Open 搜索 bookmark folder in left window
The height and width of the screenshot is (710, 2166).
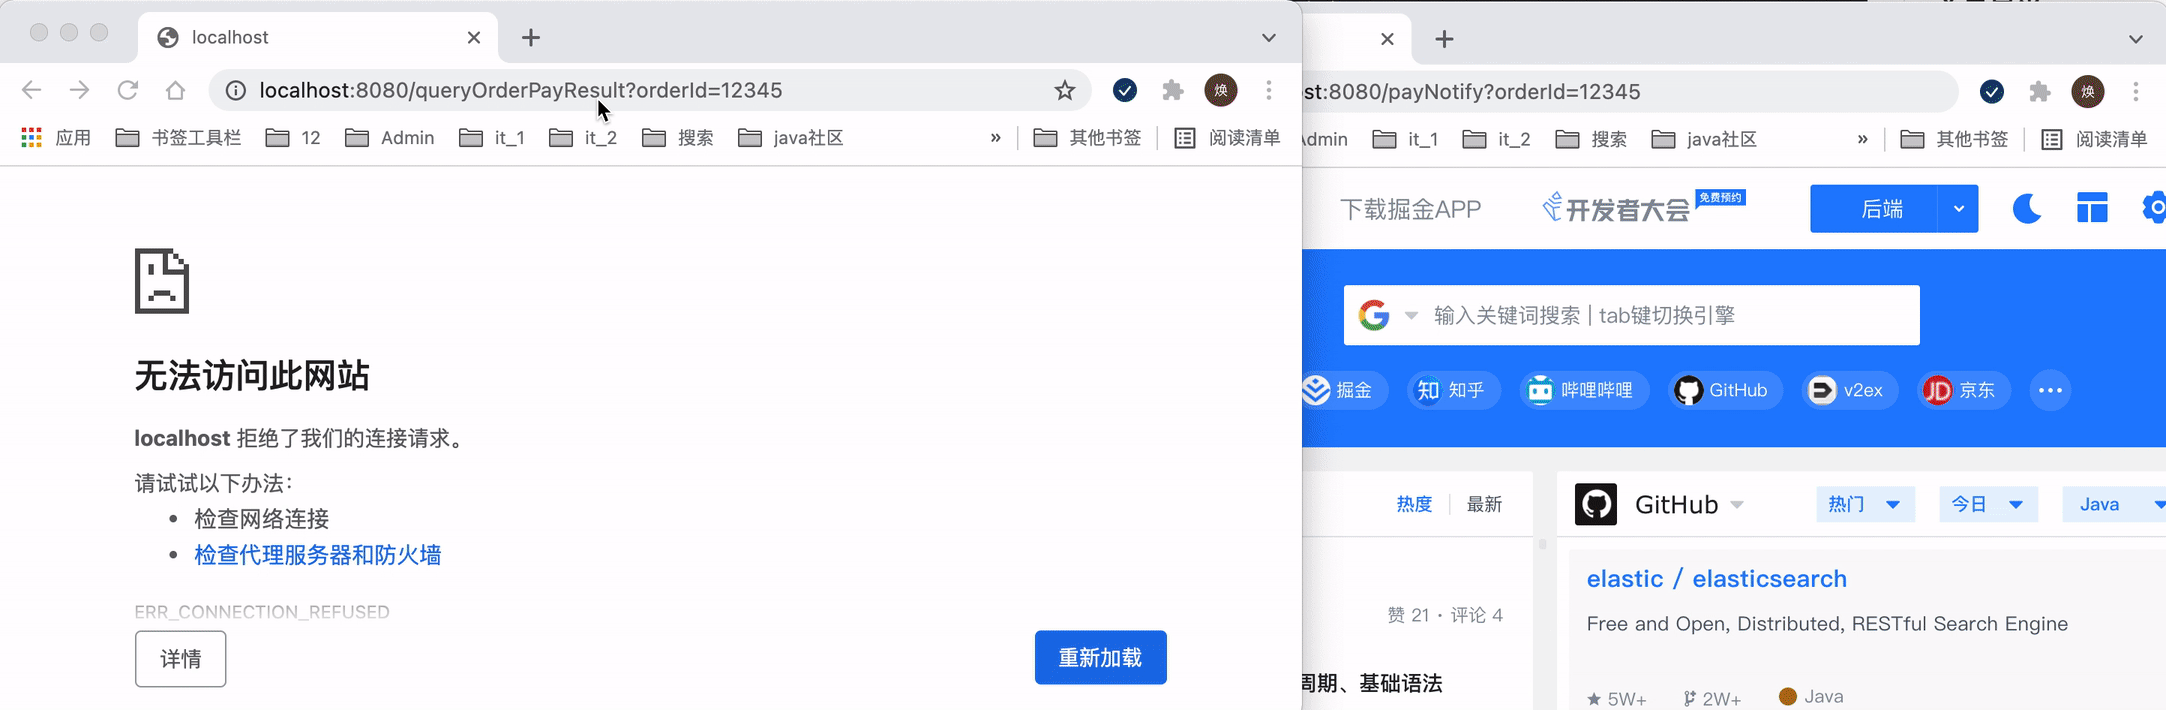point(678,138)
